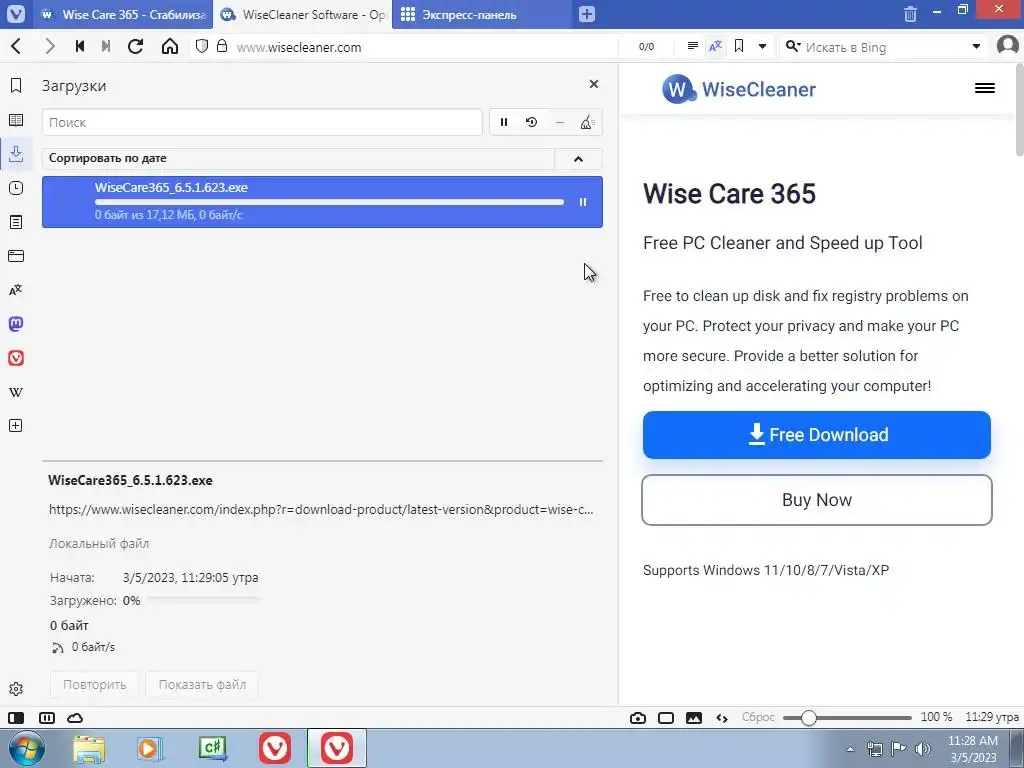Rewind to first page in history
The image size is (1024, 768).
(x=80, y=46)
